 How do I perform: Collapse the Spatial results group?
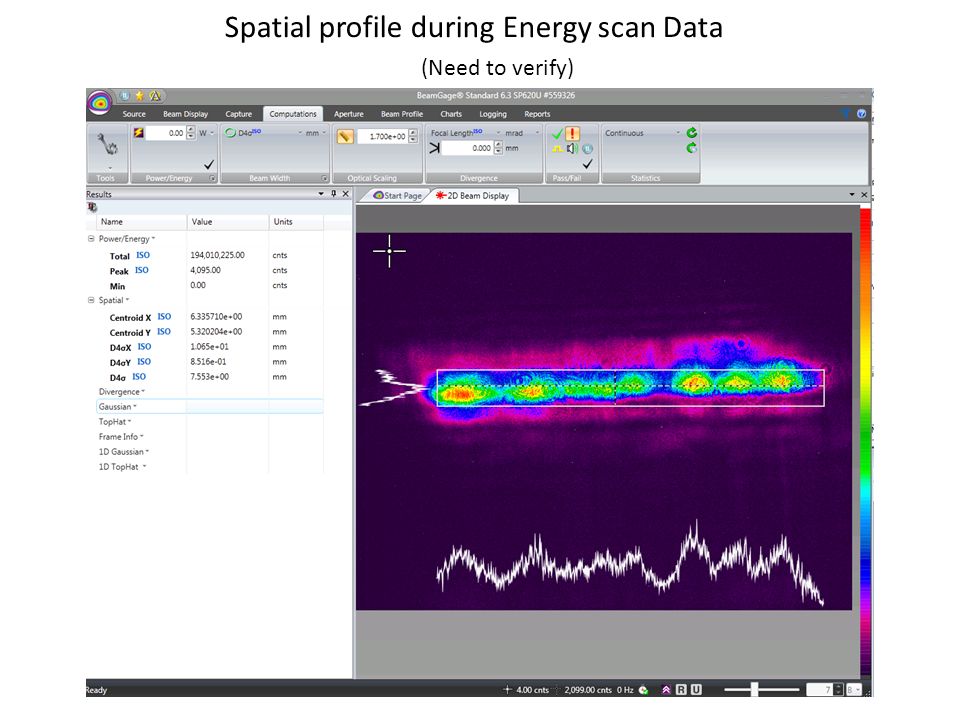91,300
